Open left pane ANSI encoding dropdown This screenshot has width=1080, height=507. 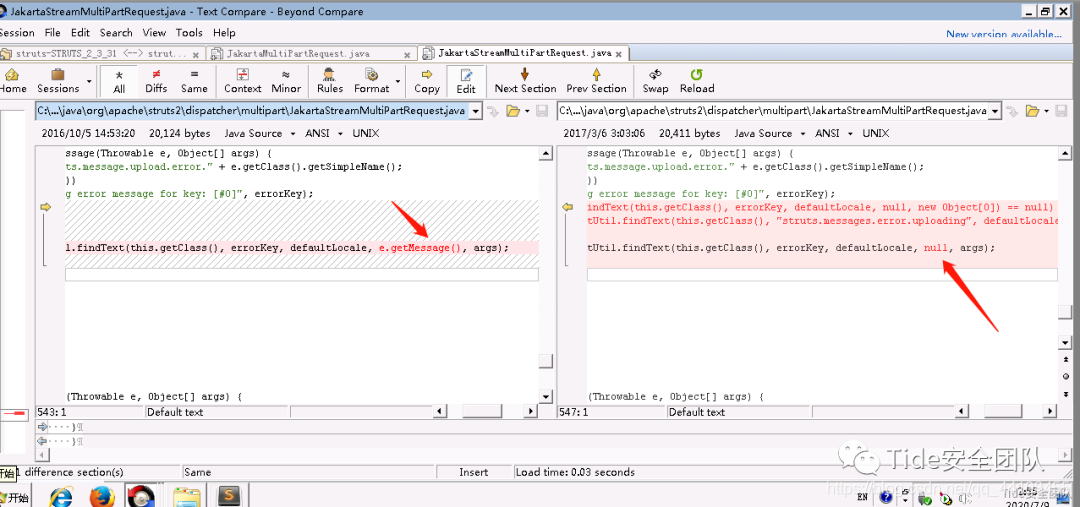click(x=326, y=134)
